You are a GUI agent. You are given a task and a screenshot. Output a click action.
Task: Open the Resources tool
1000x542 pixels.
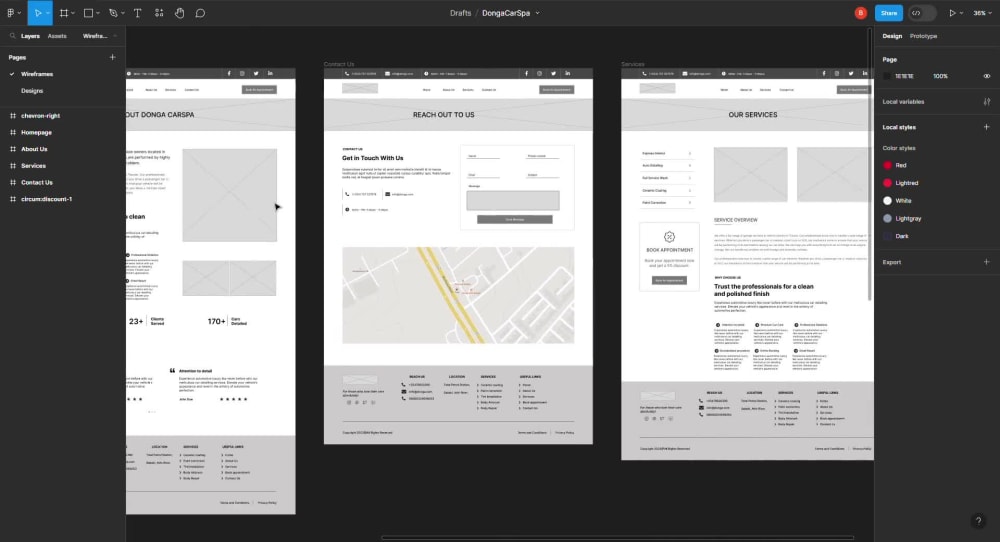tap(159, 13)
